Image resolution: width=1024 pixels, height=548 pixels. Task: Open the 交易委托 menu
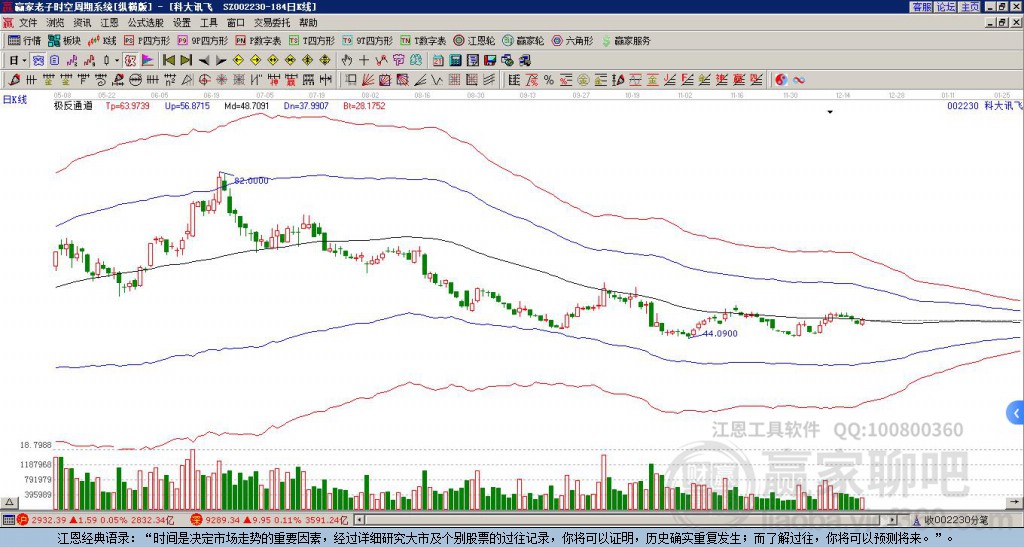point(272,23)
